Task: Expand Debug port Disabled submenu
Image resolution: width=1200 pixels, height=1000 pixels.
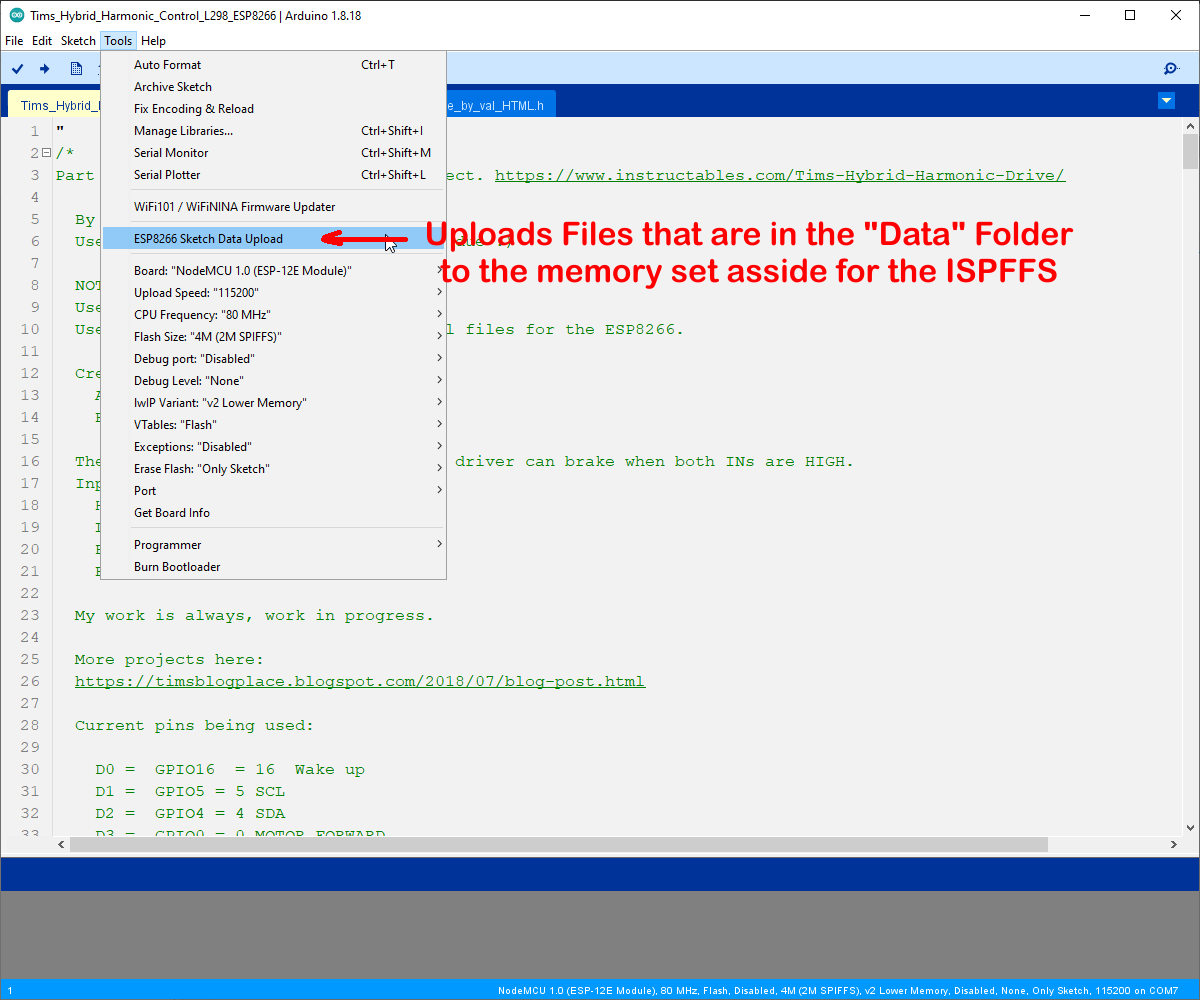Action: (x=274, y=359)
